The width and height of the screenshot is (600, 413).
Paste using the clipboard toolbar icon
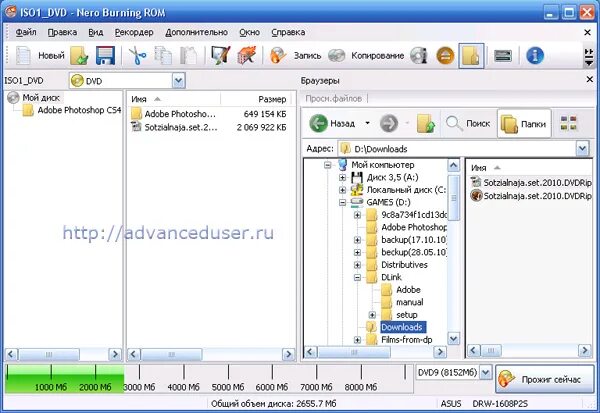click(189, 56)
